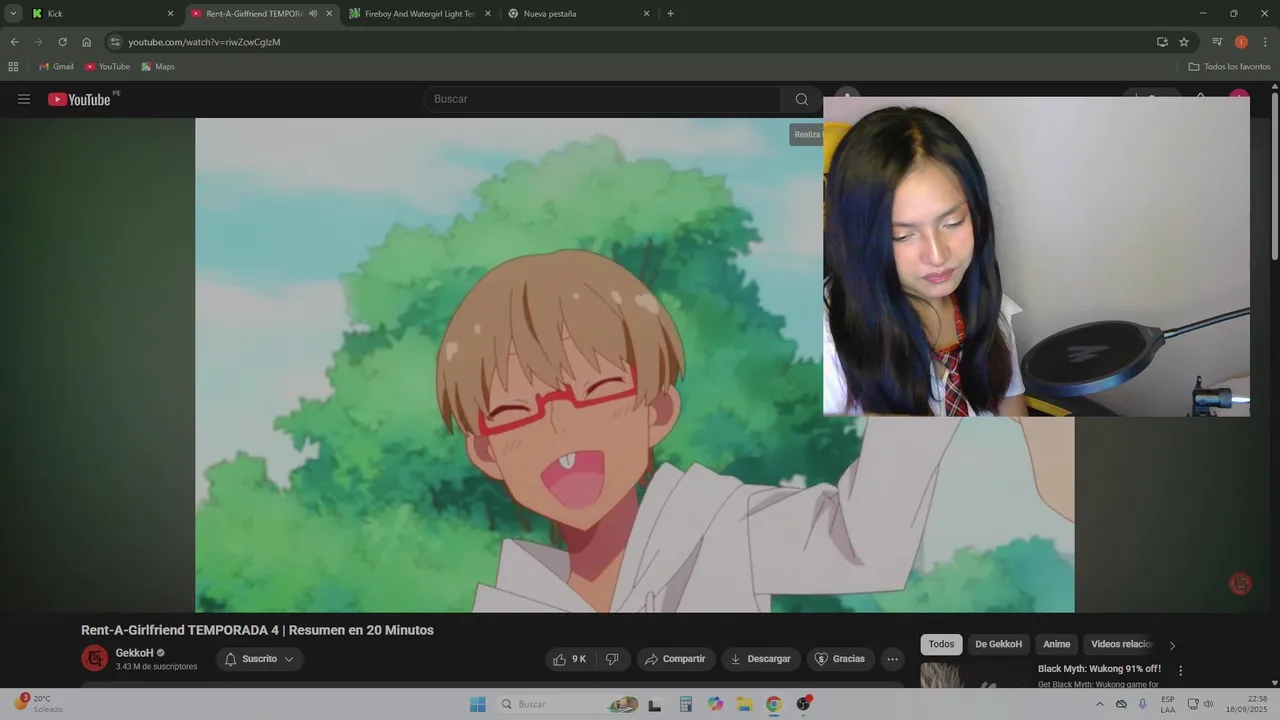Open GekkoH channel avatar

pos(94,658)
